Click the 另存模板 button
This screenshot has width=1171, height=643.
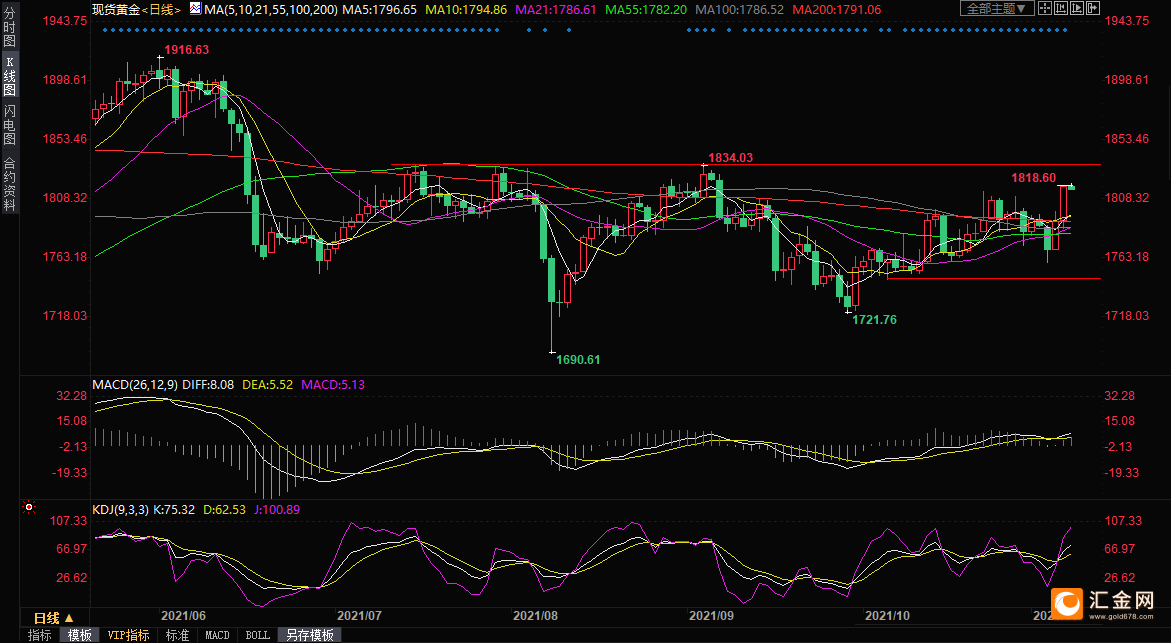[310, 635]
